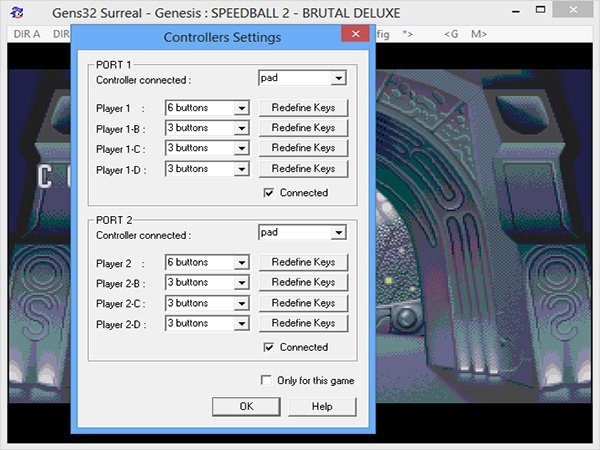Redefine Keys for Player 1-B
Viewport: 600px width, 450px height.
pyautogui.click(x=303, y=128)
